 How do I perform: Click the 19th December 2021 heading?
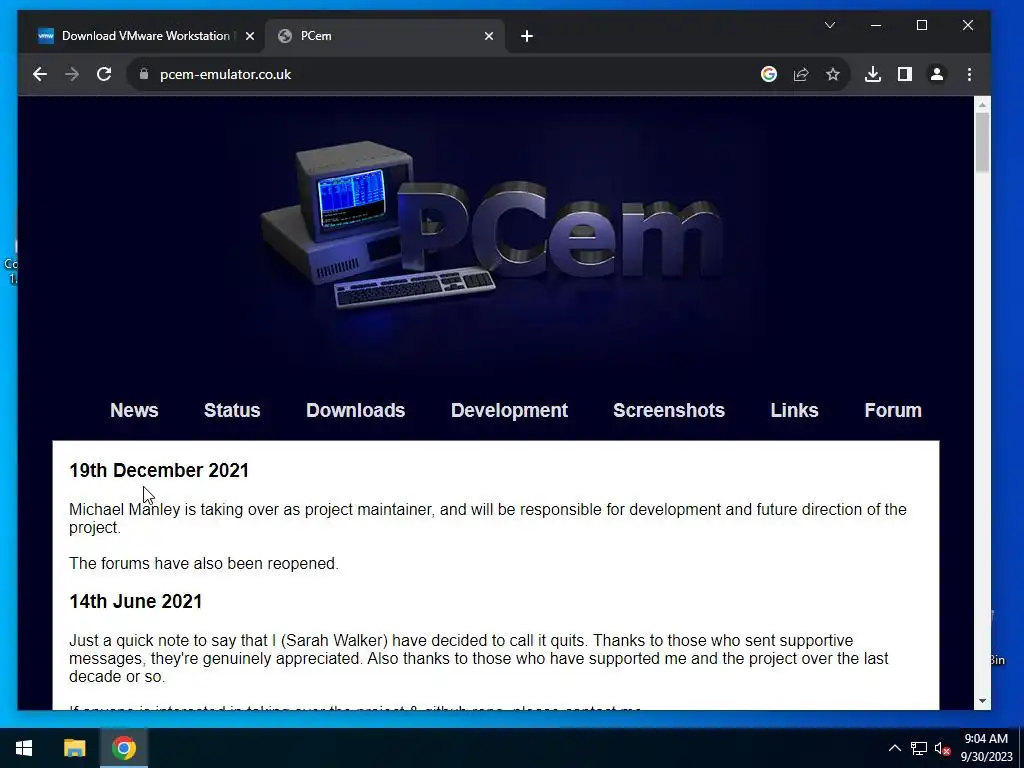tap(159, 470)
